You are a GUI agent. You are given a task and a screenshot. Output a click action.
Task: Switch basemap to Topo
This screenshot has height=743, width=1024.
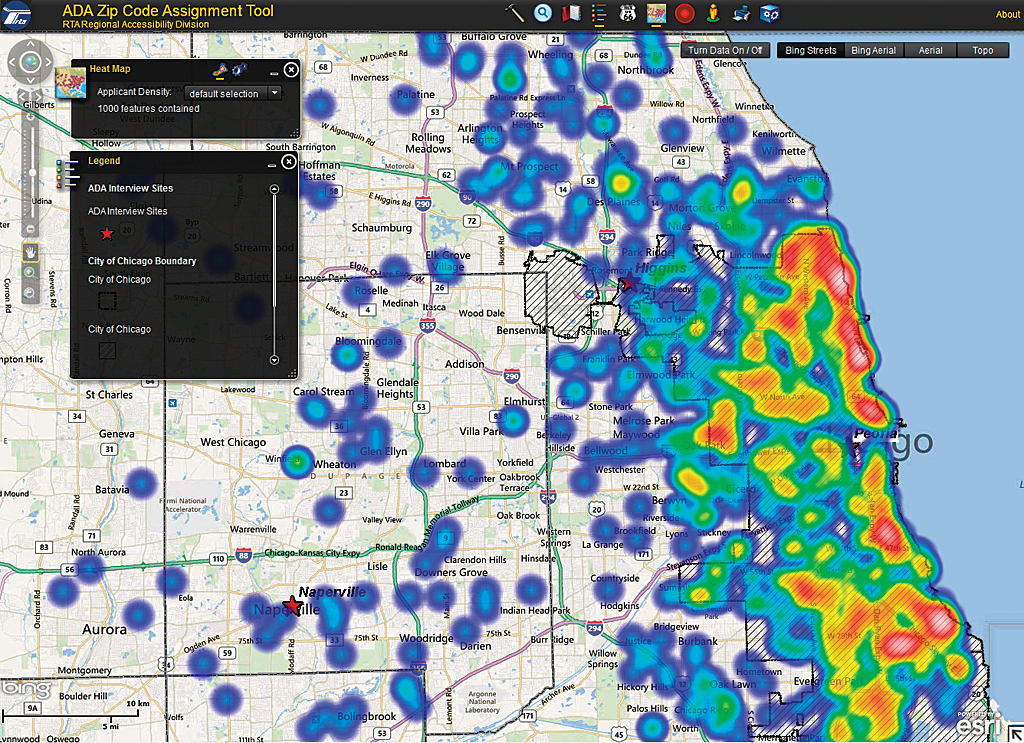coord(983,50)
